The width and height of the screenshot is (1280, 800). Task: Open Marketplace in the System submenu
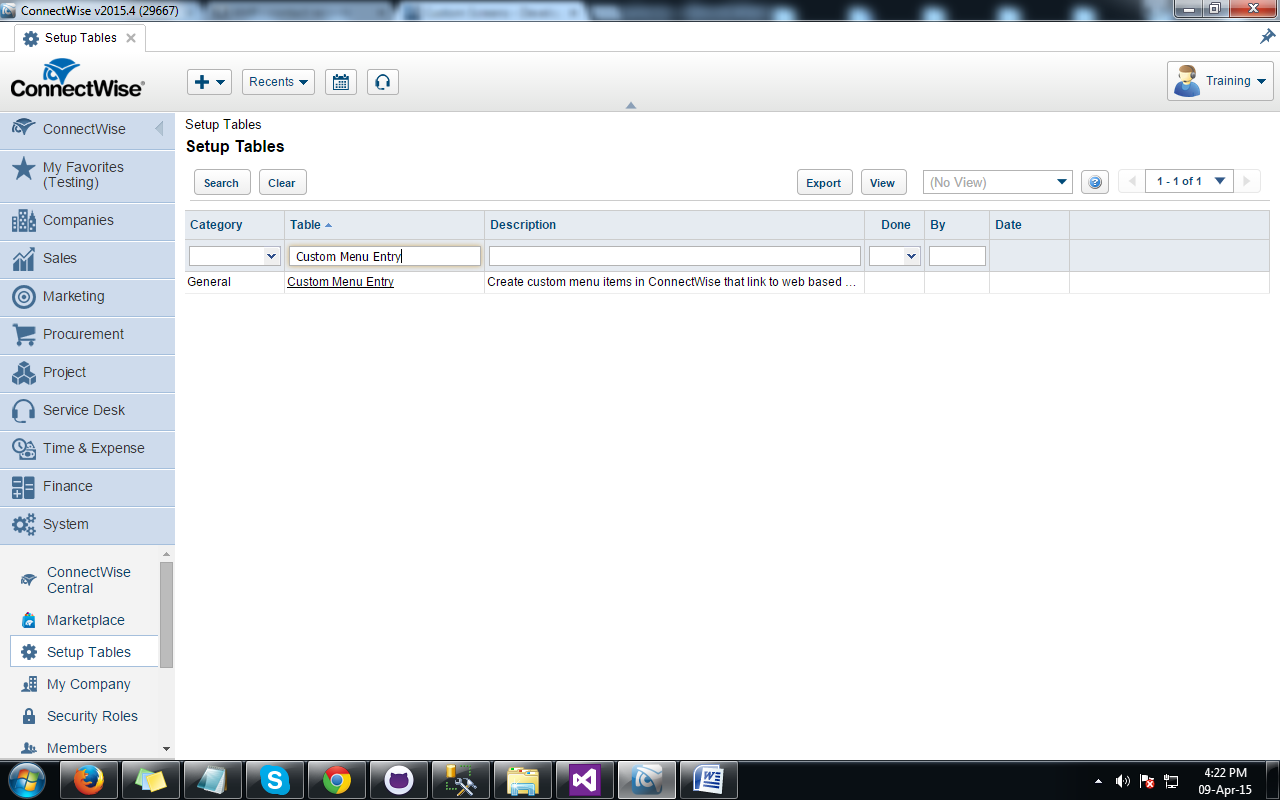(x=84, y=620)
